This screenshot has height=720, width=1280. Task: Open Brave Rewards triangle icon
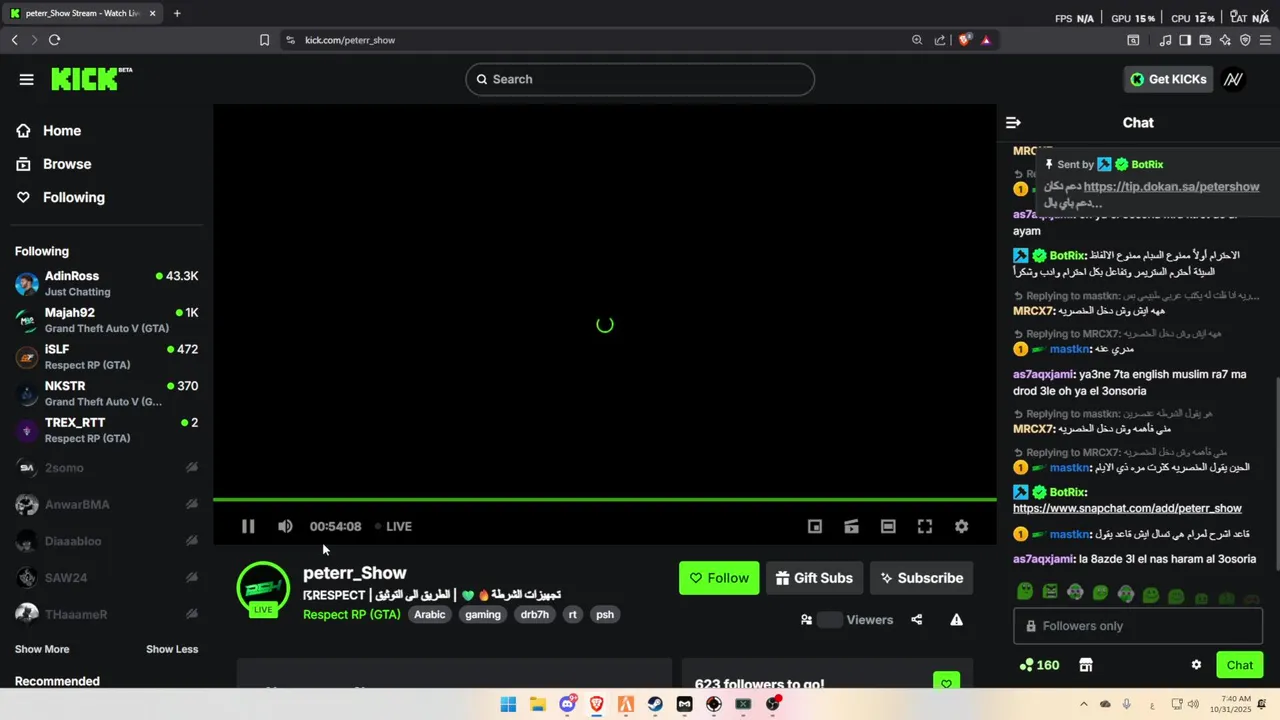[986, 40]
